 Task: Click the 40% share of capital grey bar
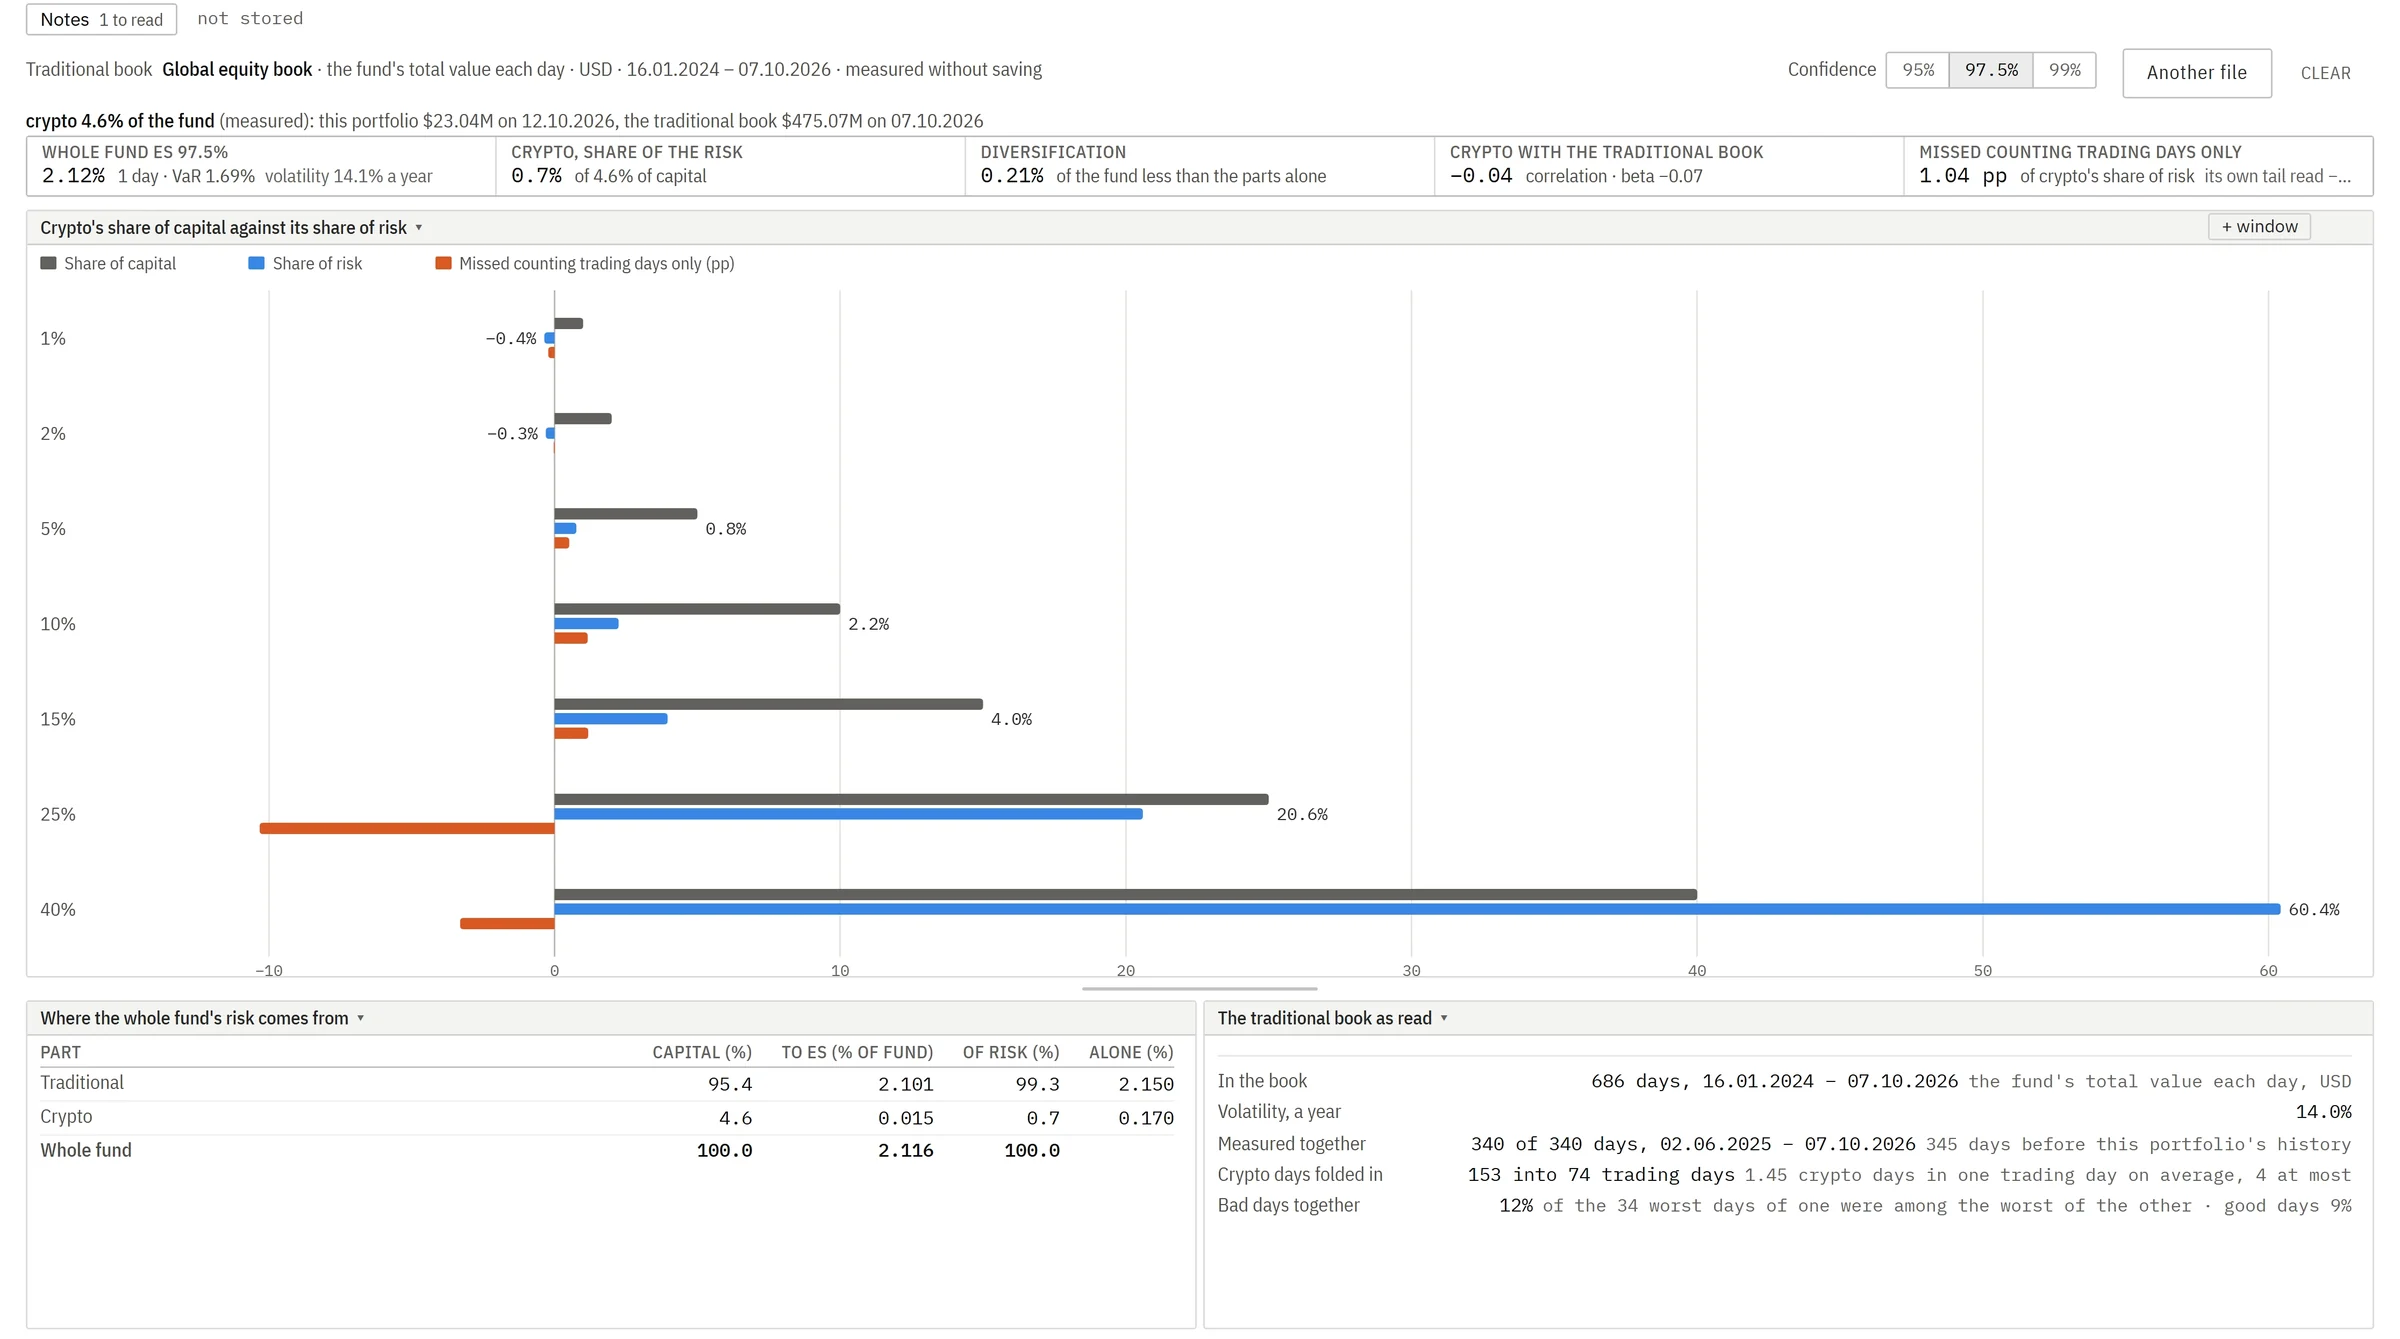point(1125,894)
